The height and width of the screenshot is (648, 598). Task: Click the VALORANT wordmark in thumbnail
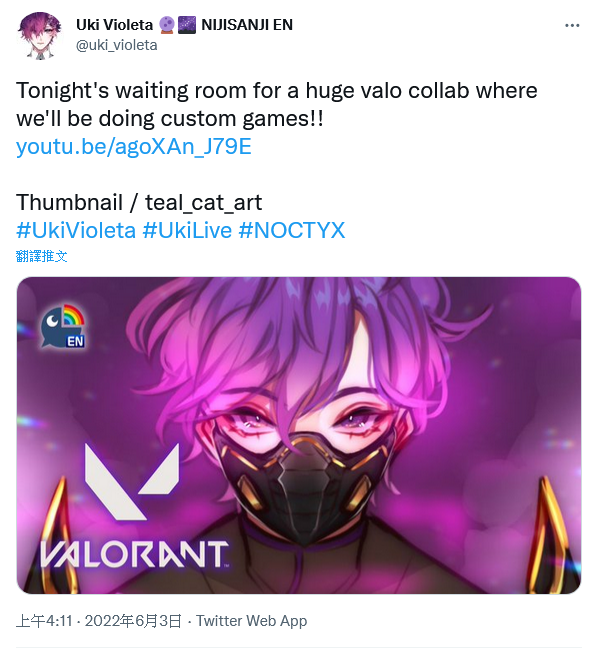pos(134,554)
